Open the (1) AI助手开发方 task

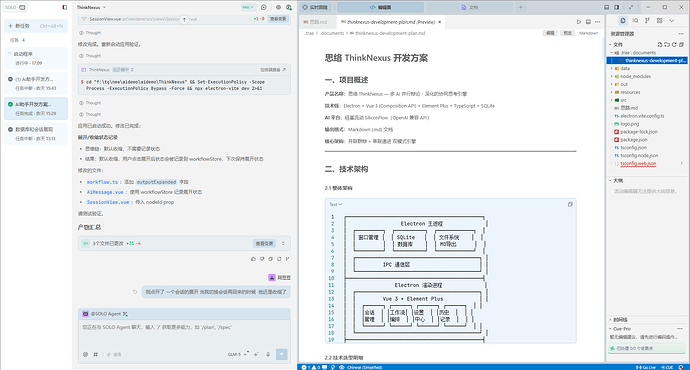(x=36, y=84)
